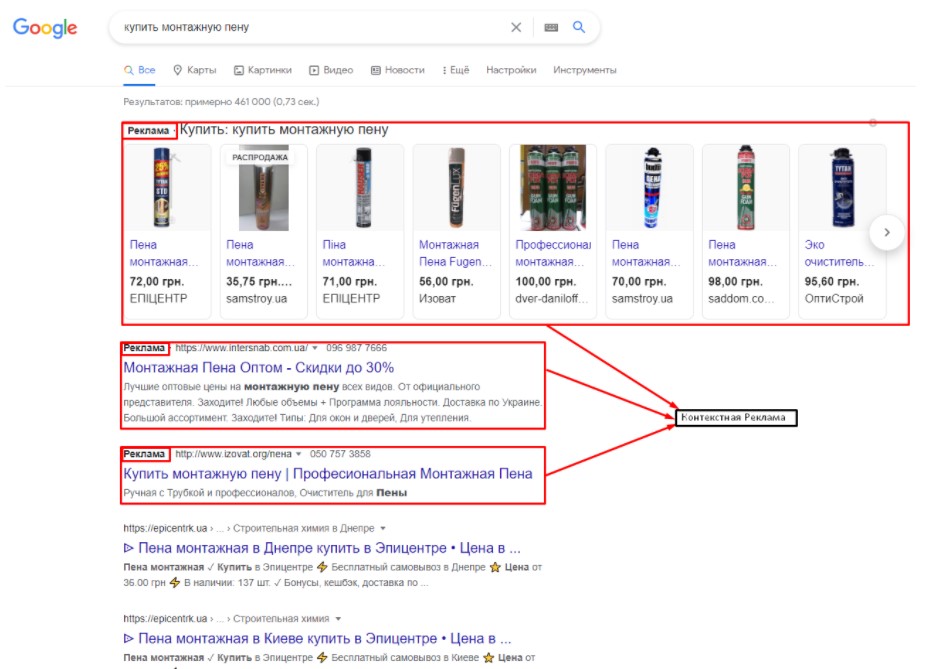Open Піна монтажна link priced 71,00 грн.

click(354, 253)
